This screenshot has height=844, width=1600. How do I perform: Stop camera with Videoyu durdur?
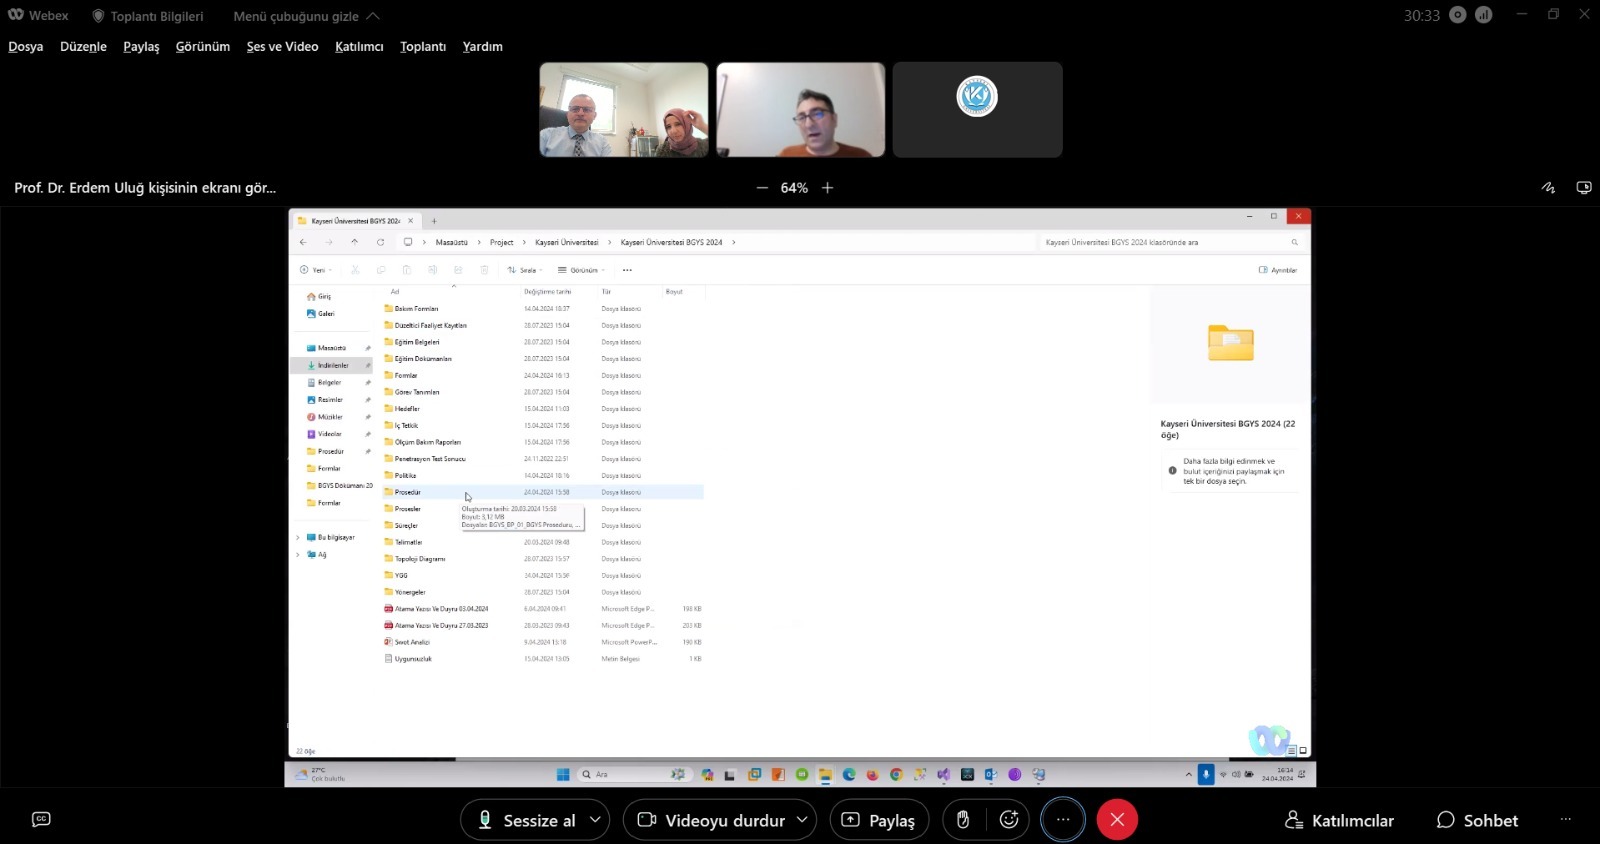click(712, 820)
